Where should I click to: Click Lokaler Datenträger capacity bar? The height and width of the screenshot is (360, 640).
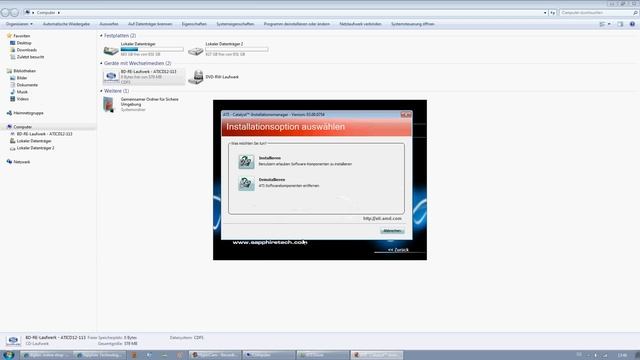click(x=152, y=49)
